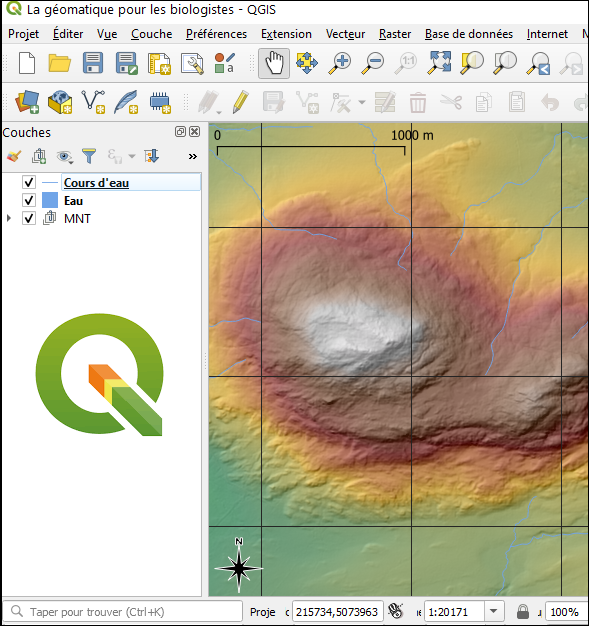Click the Zoom Full extent icon
589x626 pixels.
click(x=439, y=63)
